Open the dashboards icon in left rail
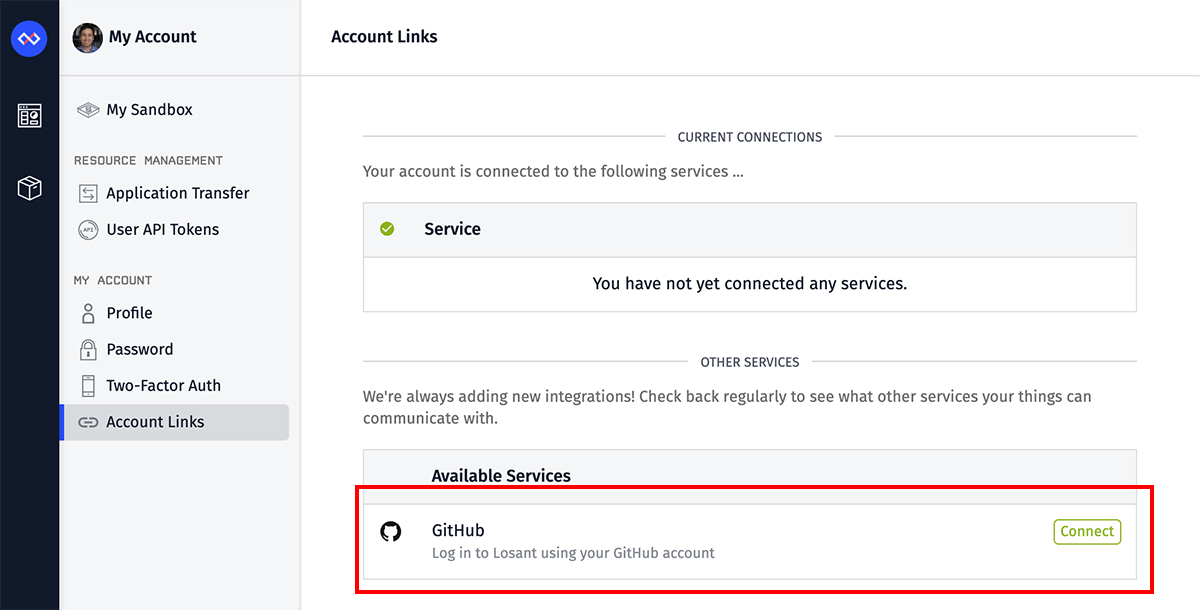This screenshot has width=1200, height=610. (x=29, y=116)
